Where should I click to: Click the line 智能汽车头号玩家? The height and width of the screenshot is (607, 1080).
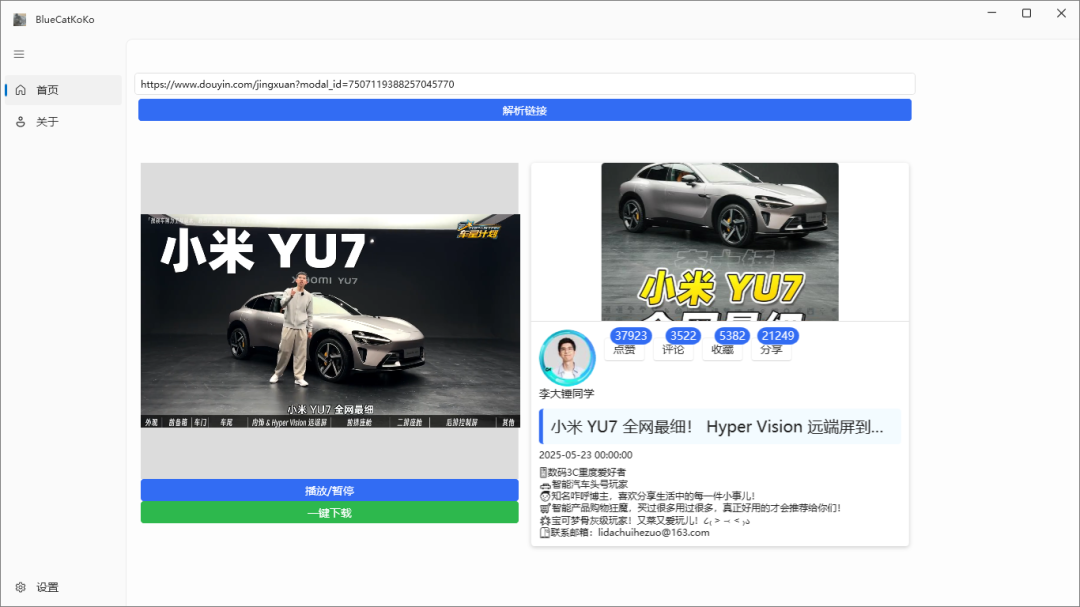click(583, 484)
